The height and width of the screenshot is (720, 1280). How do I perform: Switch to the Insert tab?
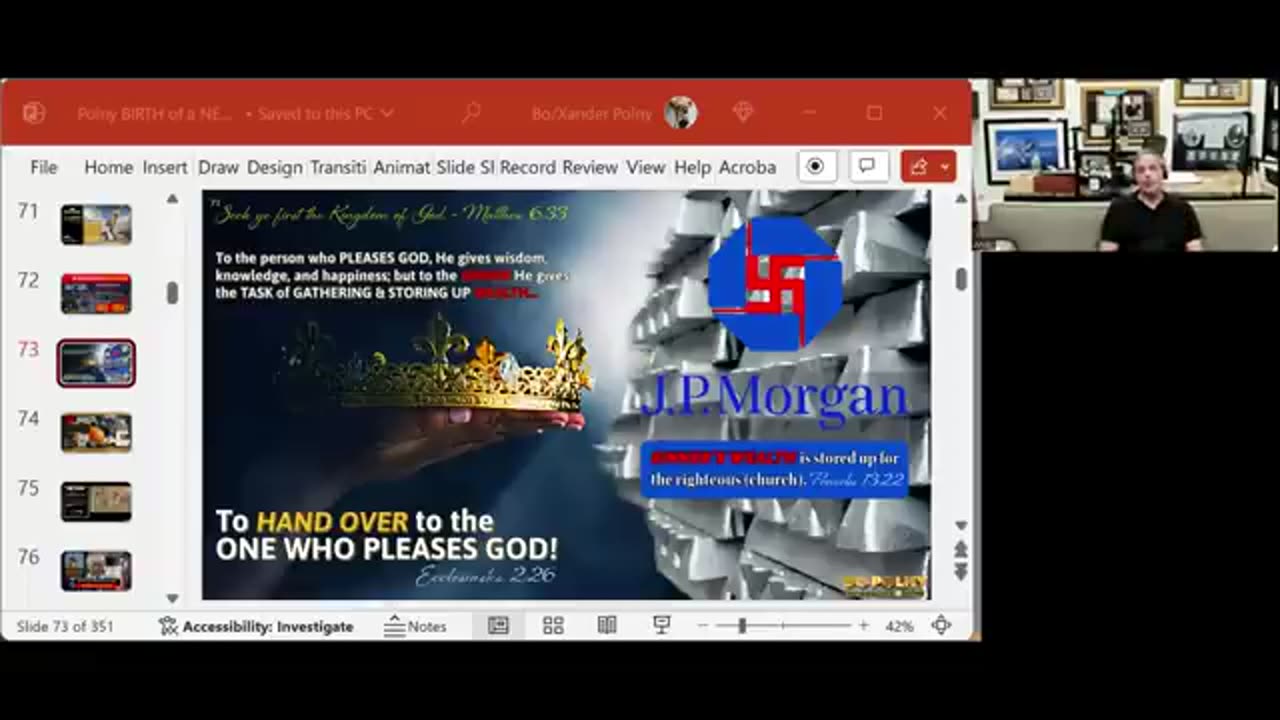165,167
